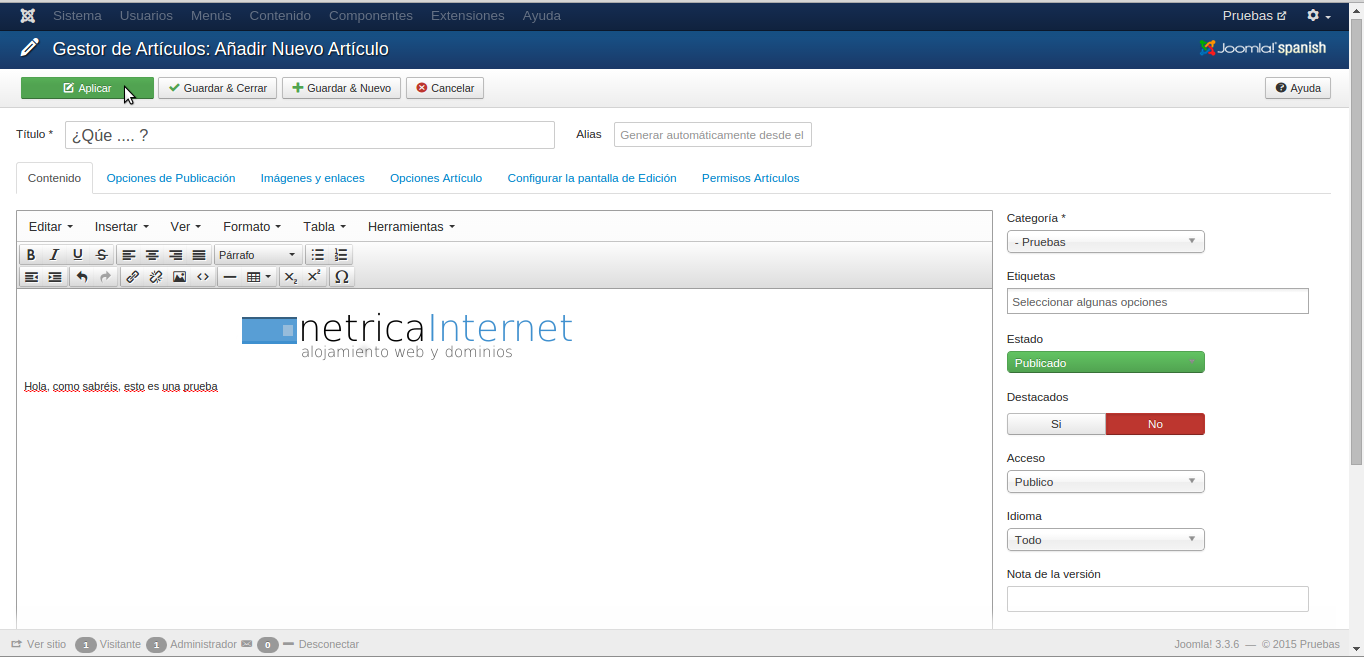Open the Sistema menu
The width and height of the screenshot is (1364, 657).
point(77,16)
